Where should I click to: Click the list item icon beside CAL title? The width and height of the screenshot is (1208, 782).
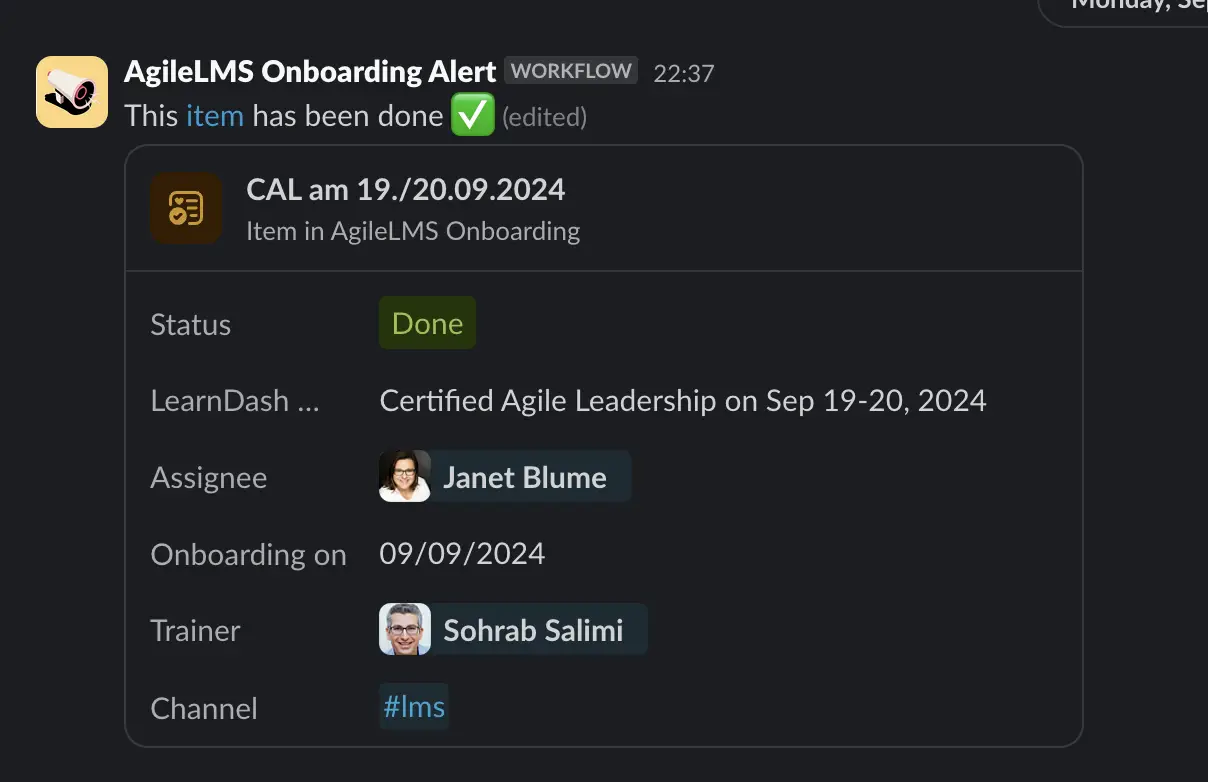click(186, 208)
